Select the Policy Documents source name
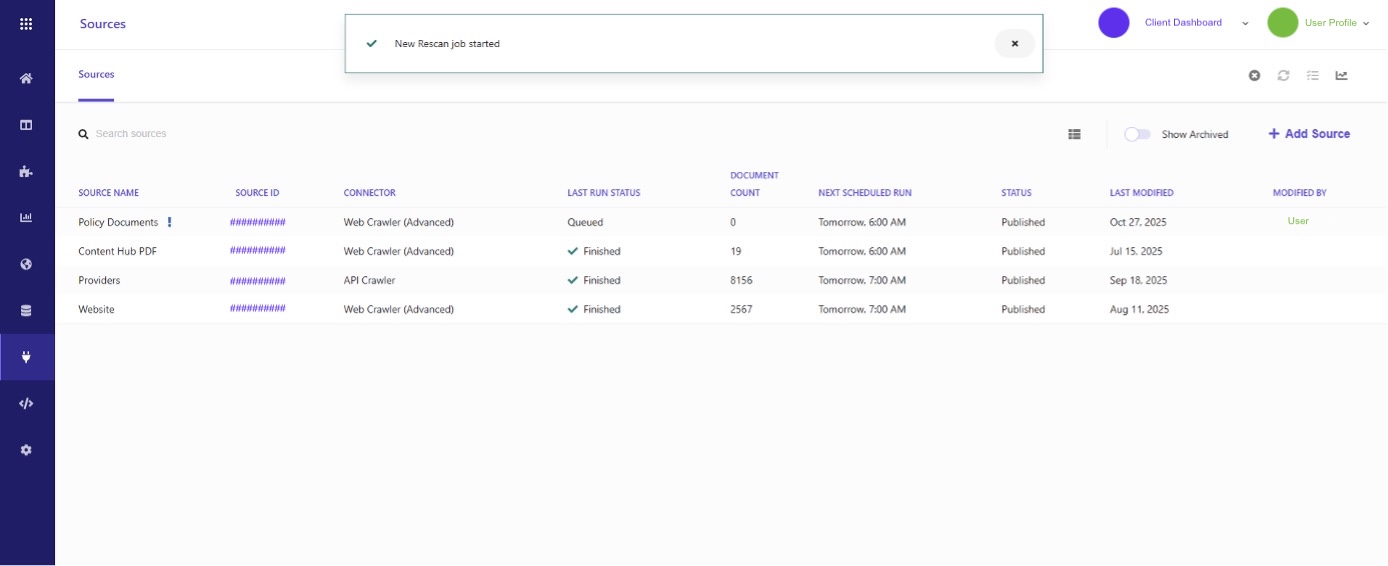The height and width of the screenshot is (566, 1388). (118, 222)
